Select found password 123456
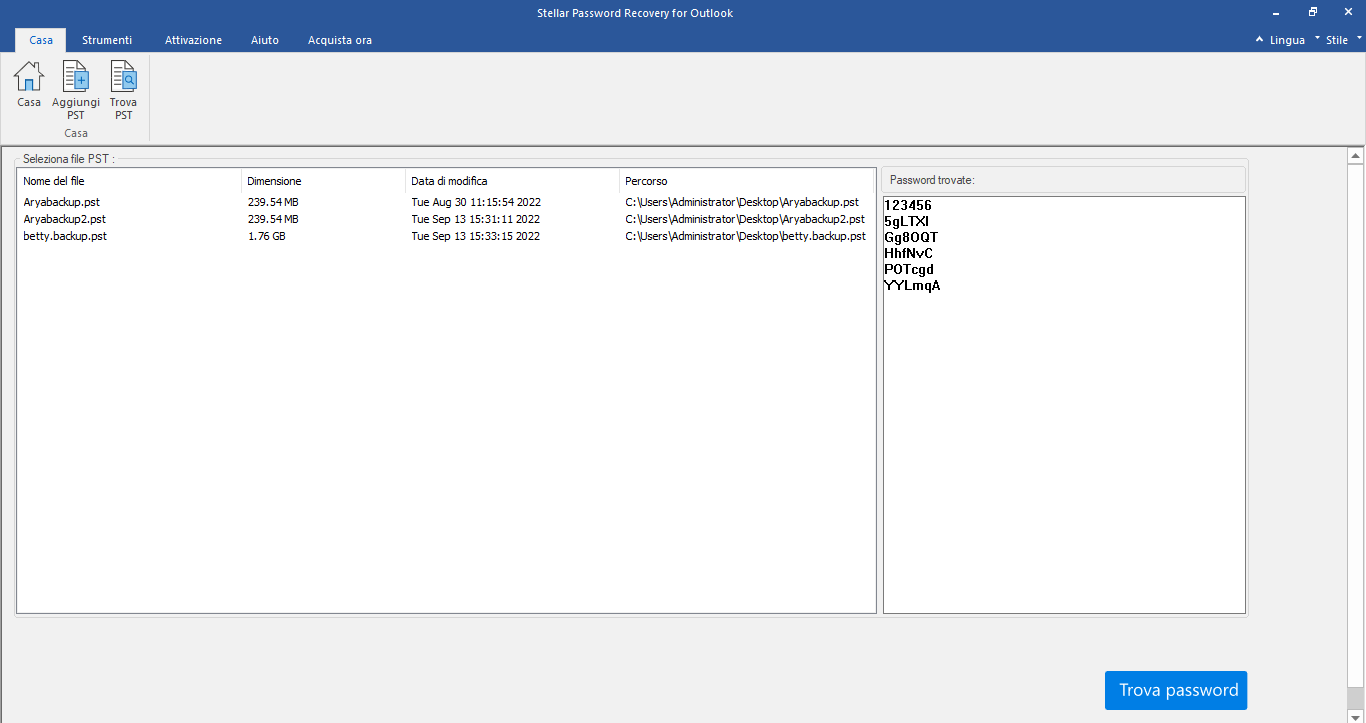1366x723 pixels. pos(908,205)
